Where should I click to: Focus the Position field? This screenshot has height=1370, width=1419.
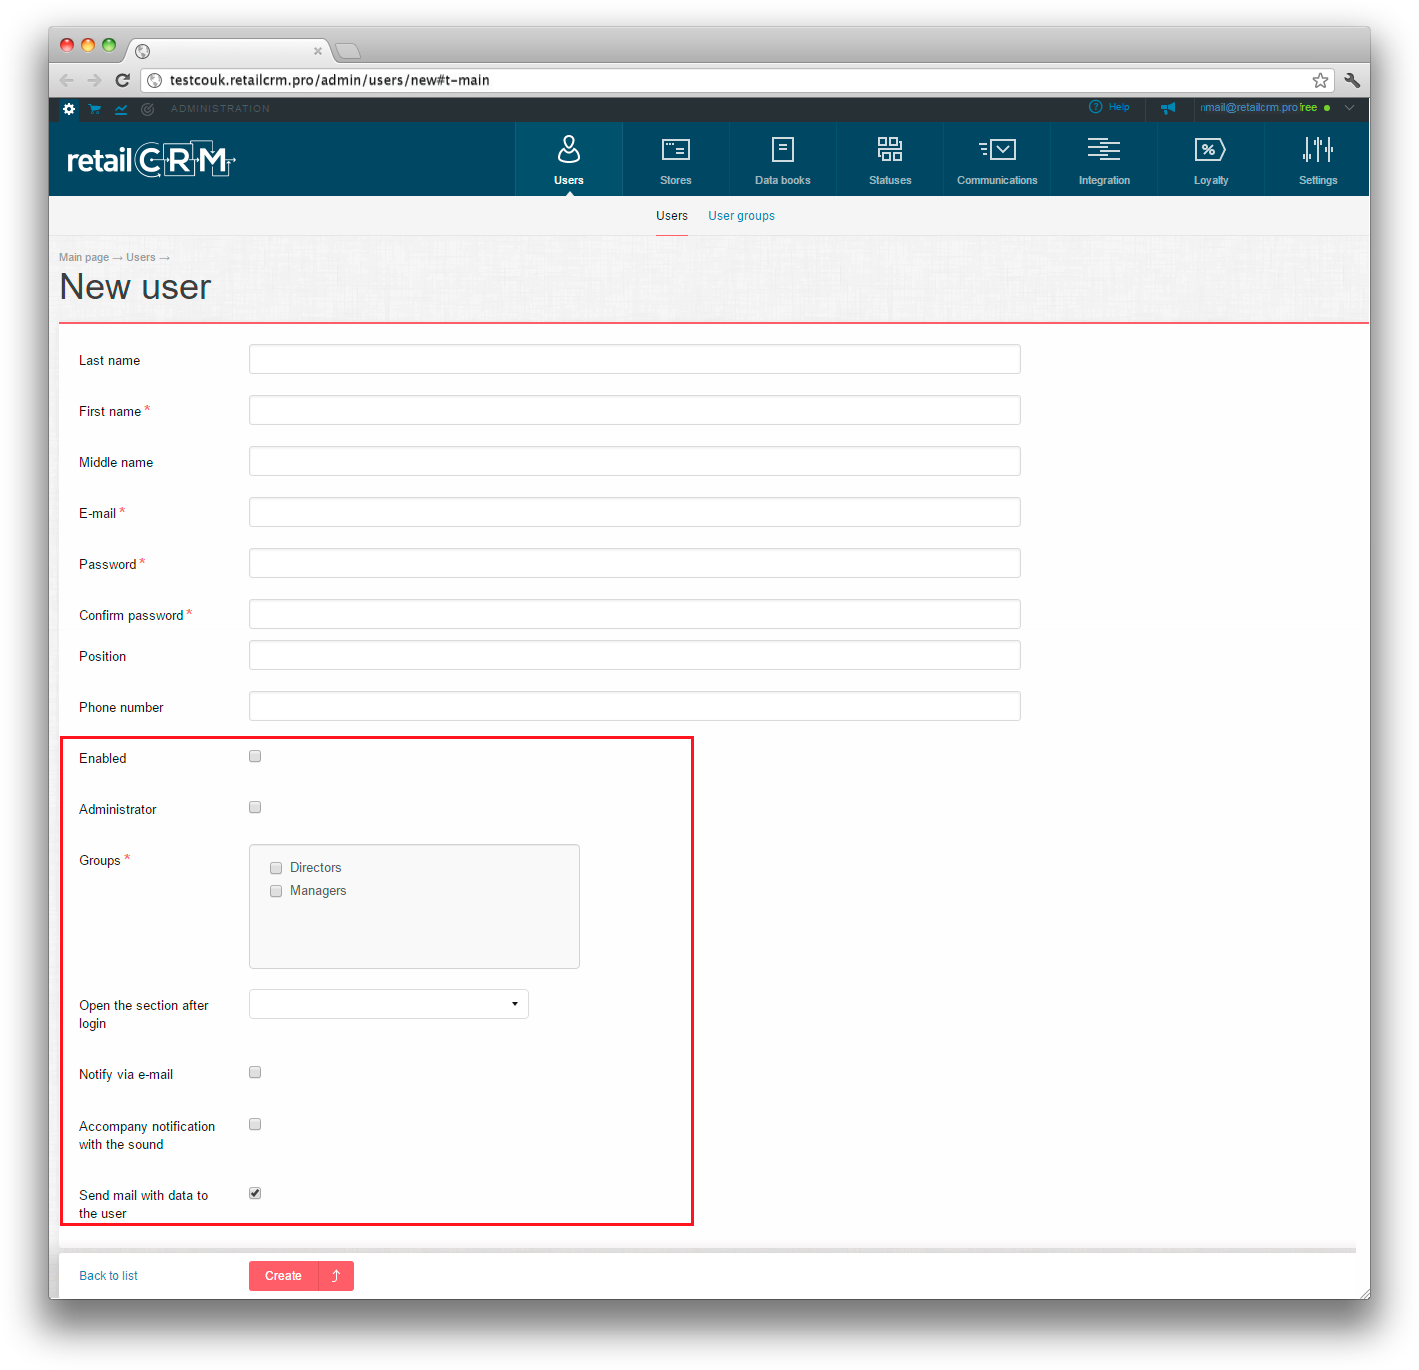click(635, 655)
